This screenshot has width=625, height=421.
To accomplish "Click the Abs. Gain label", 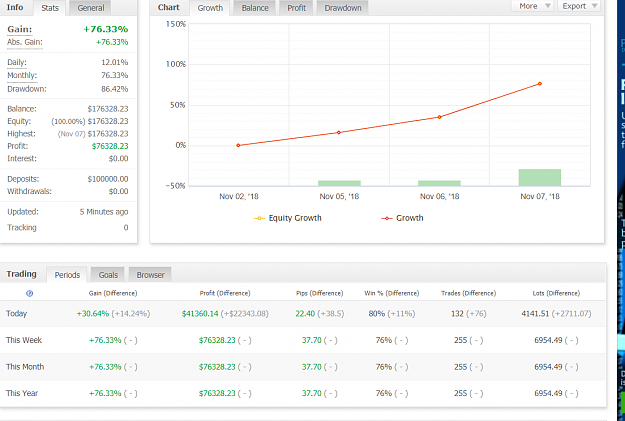I will tap(25, 42).
